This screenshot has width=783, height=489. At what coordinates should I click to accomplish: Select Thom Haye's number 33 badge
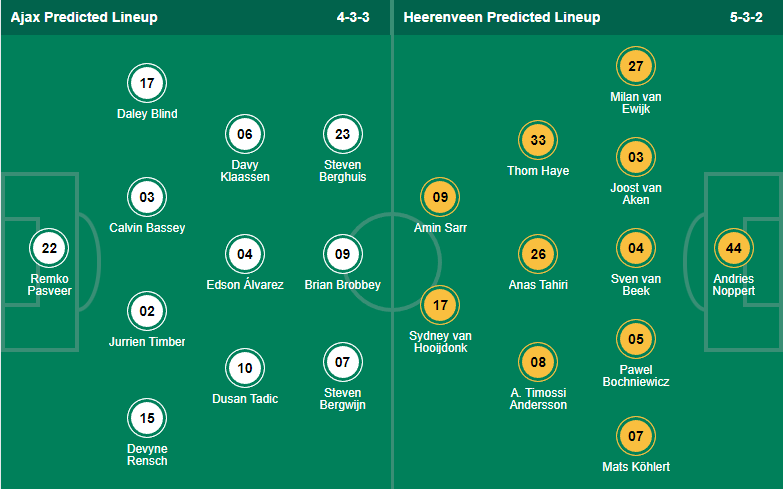[x=538, y=140]
